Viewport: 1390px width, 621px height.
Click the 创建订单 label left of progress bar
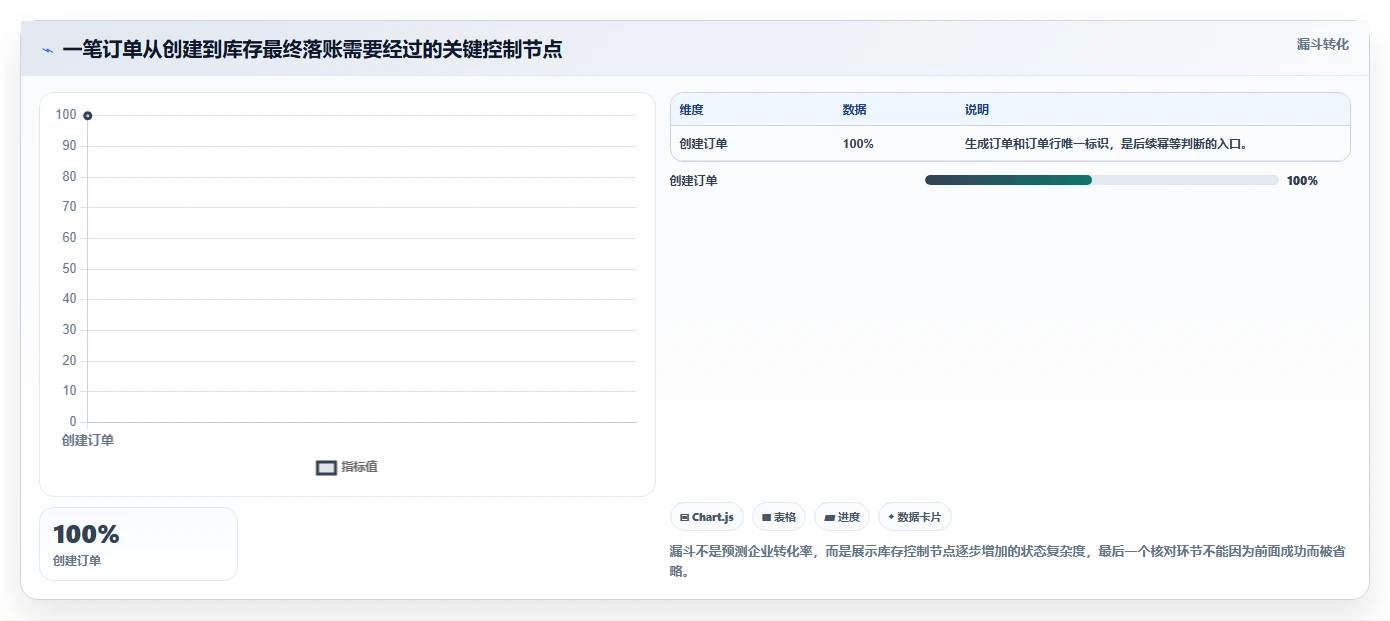coord(694,181)
